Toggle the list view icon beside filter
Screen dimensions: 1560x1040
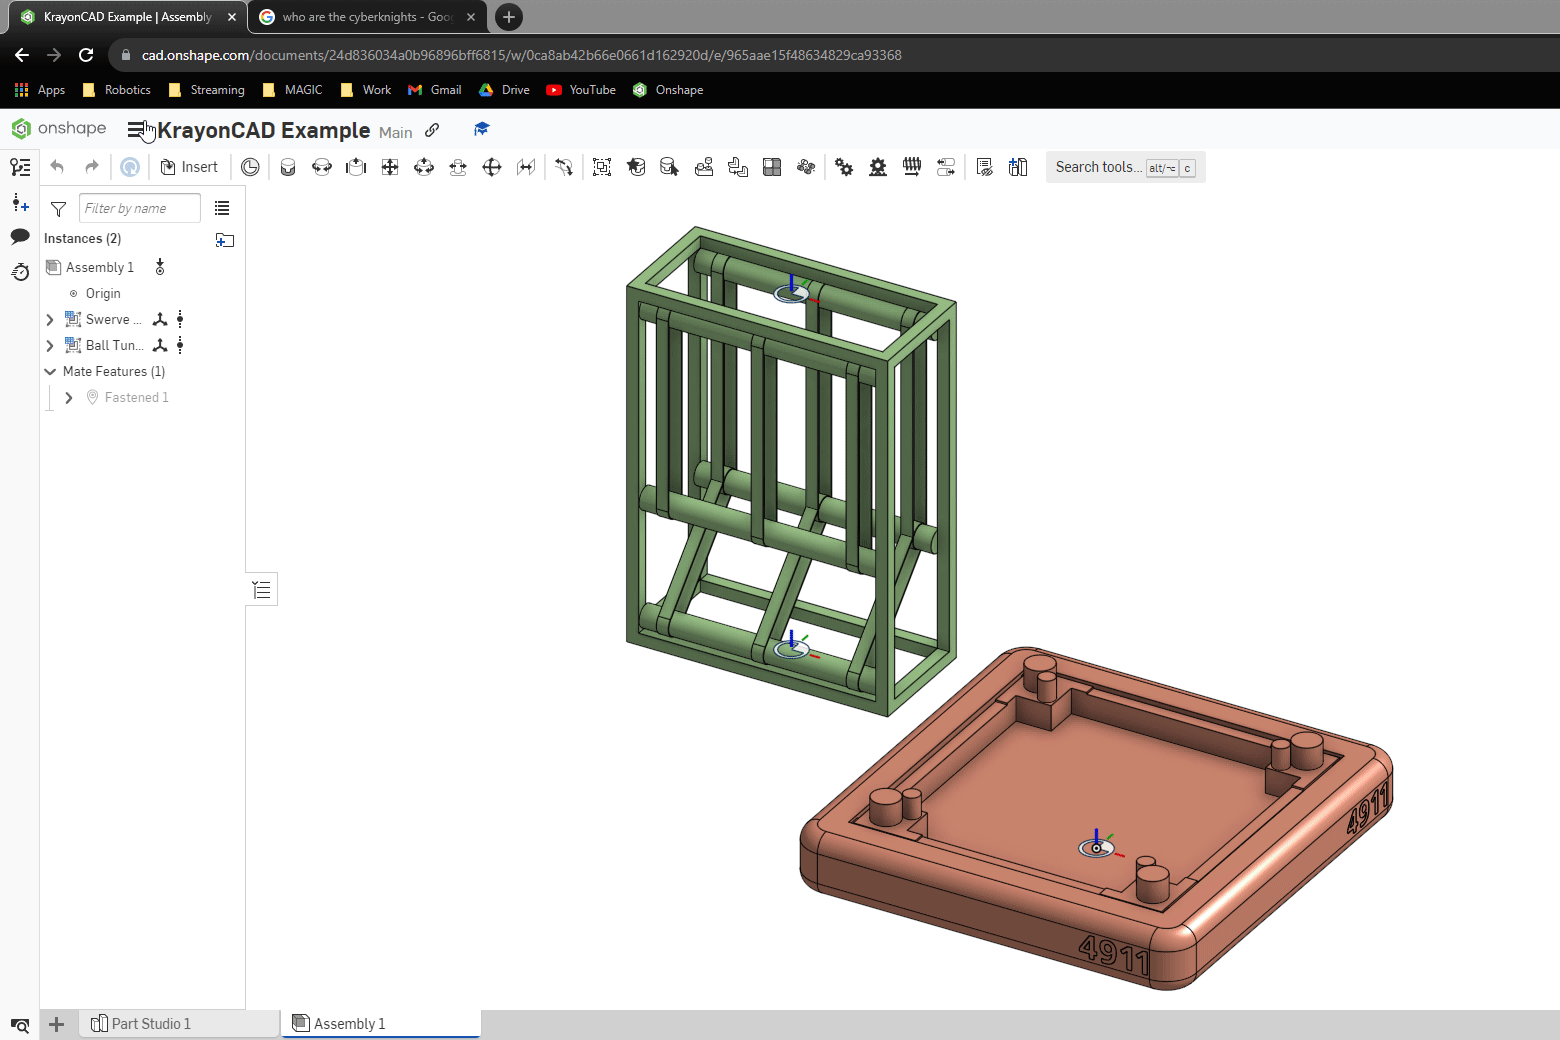(222, 208)
